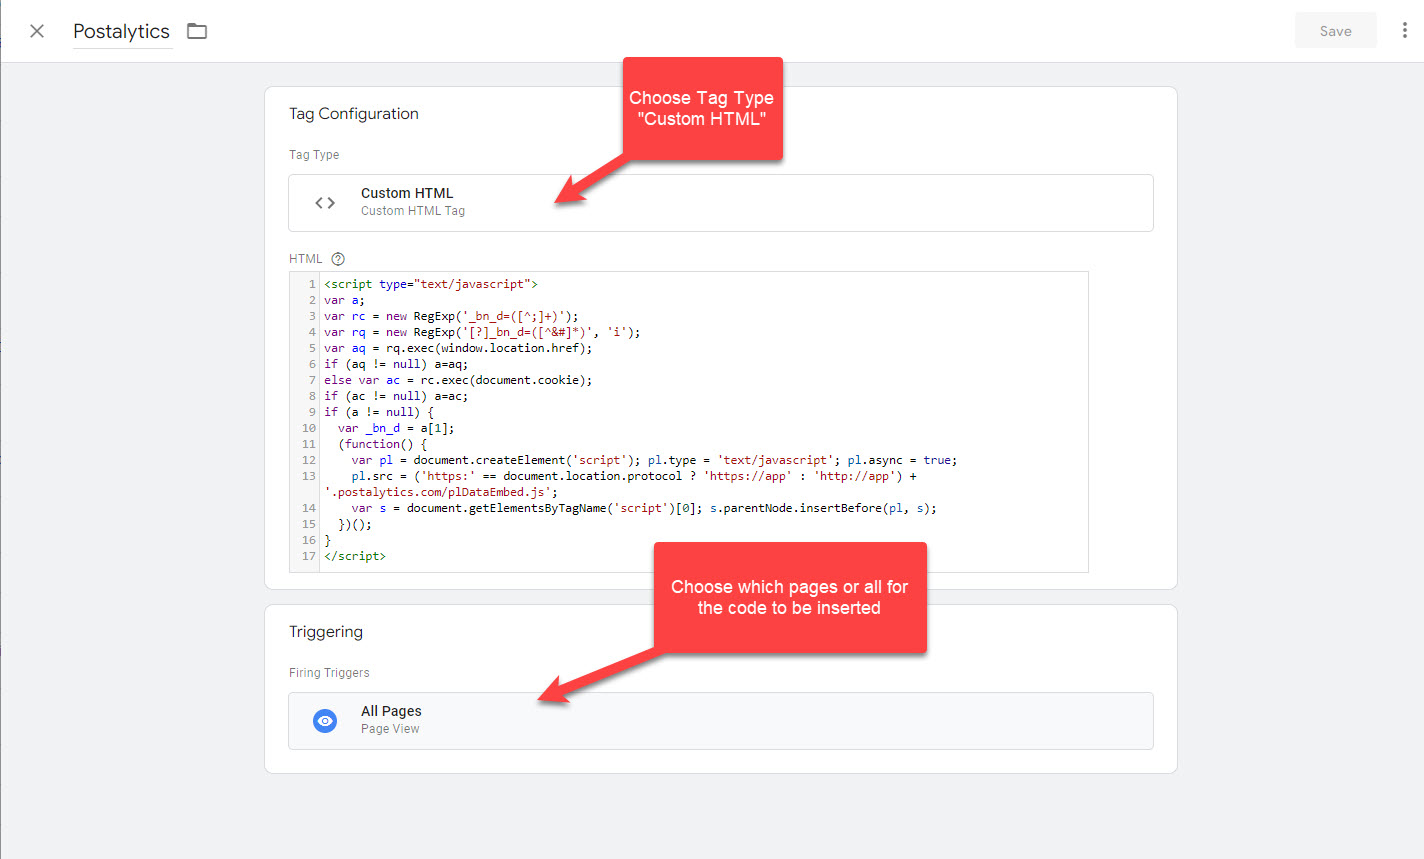Image resolution: width=1424 pixels, height=859 pixels.
Task: Click the 'var rq = new RegExp' line
Action: point(482,332)
